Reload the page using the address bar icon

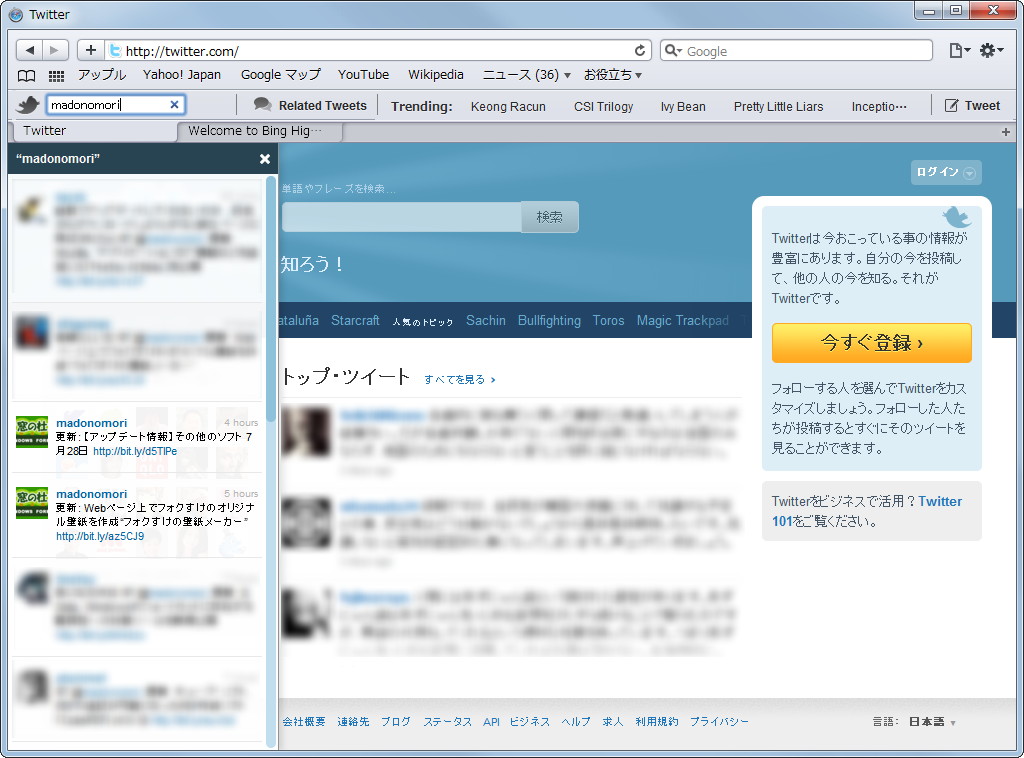(641, 50)
